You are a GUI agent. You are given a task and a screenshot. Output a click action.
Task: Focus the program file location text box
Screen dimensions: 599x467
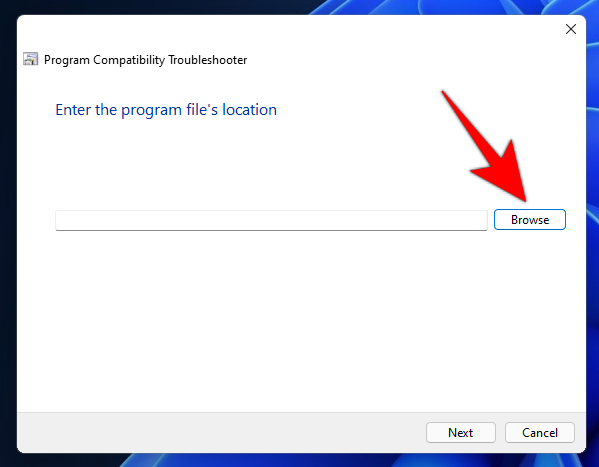coord(271,220)
